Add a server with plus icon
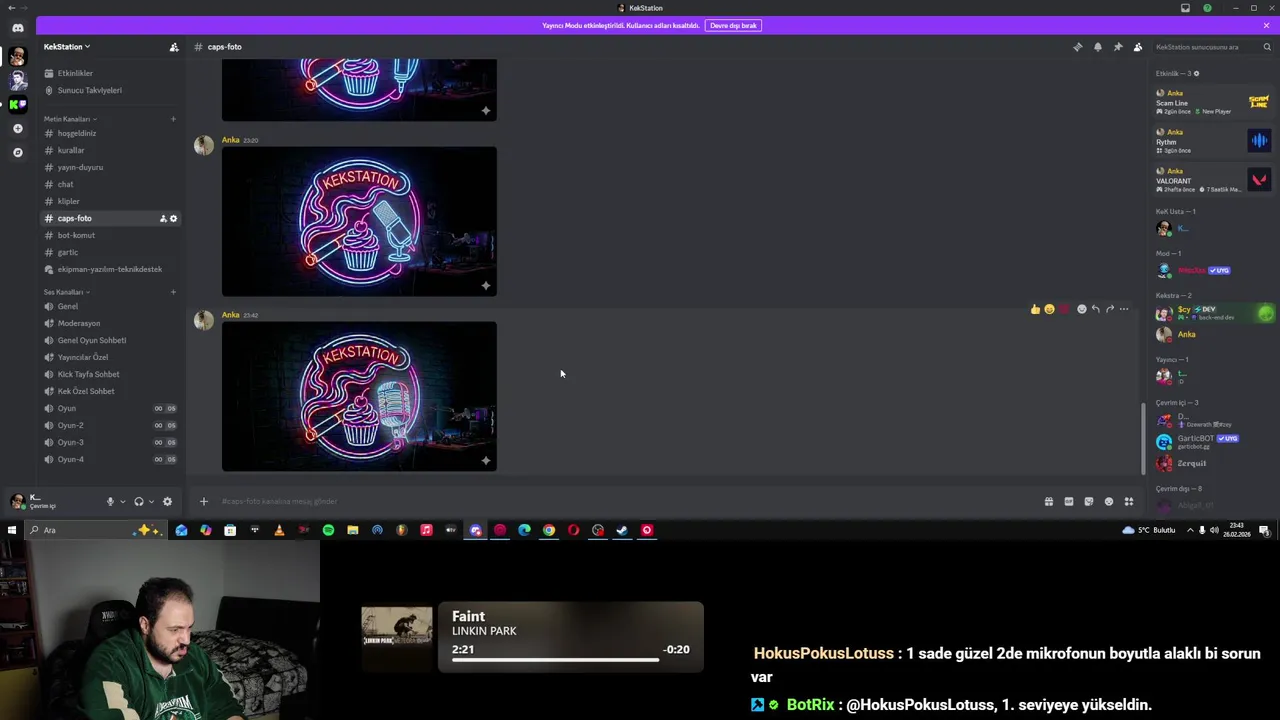The height and width of the screenshot is (720, 1280). click(x=17, y=129)
